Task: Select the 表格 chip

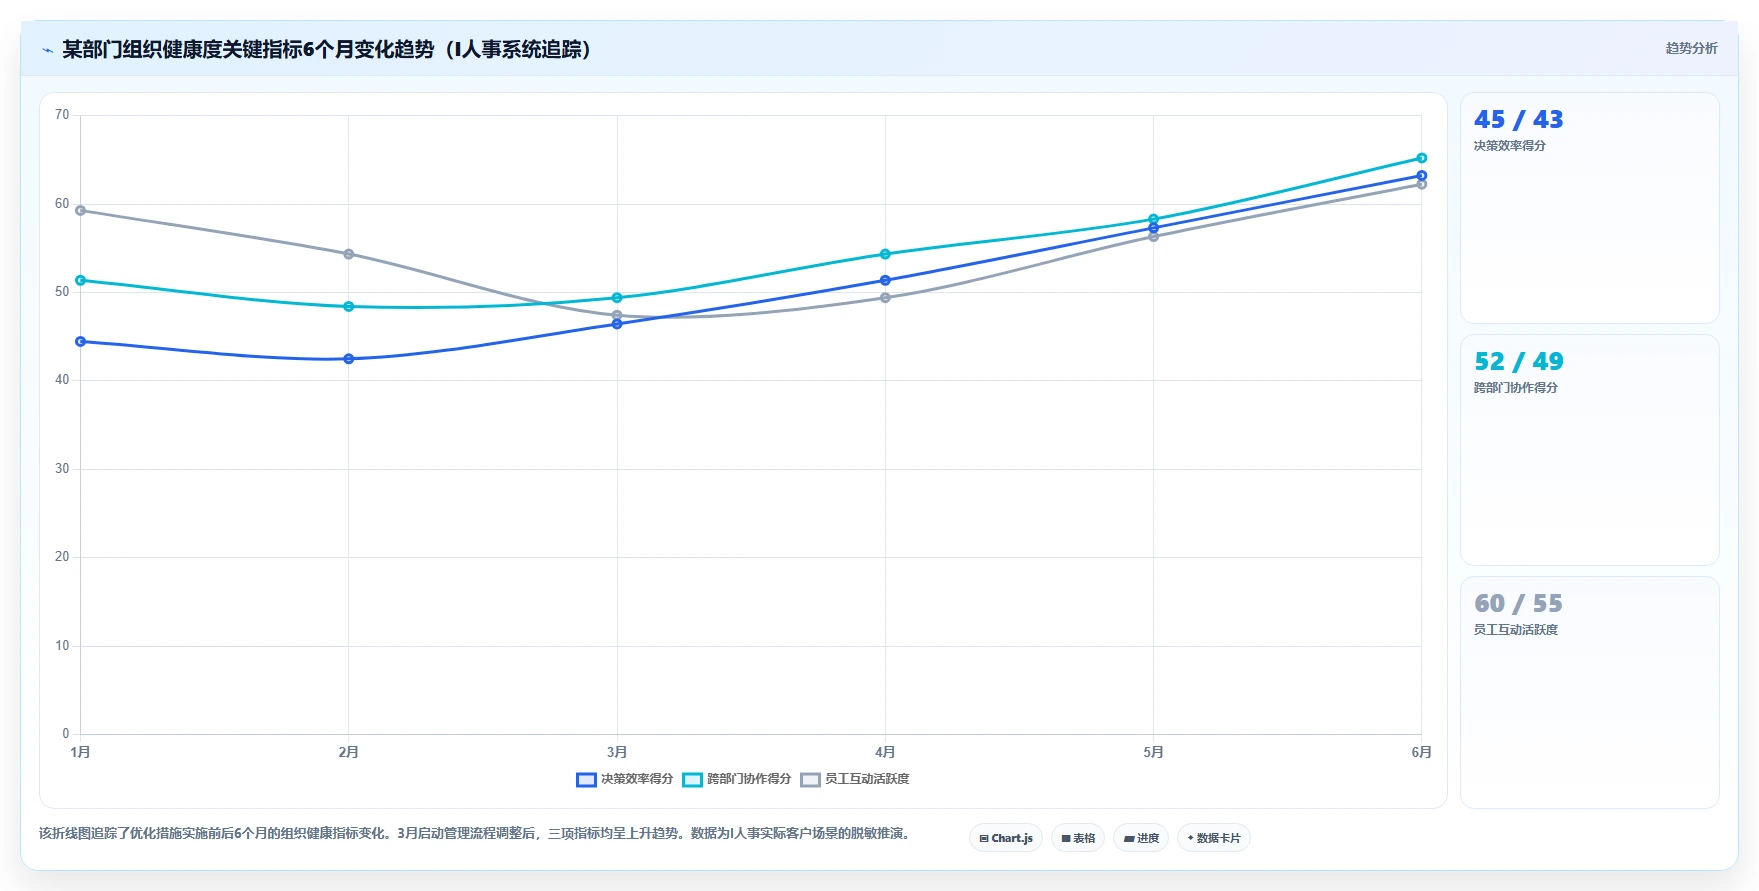Action: pos(1078,838)
